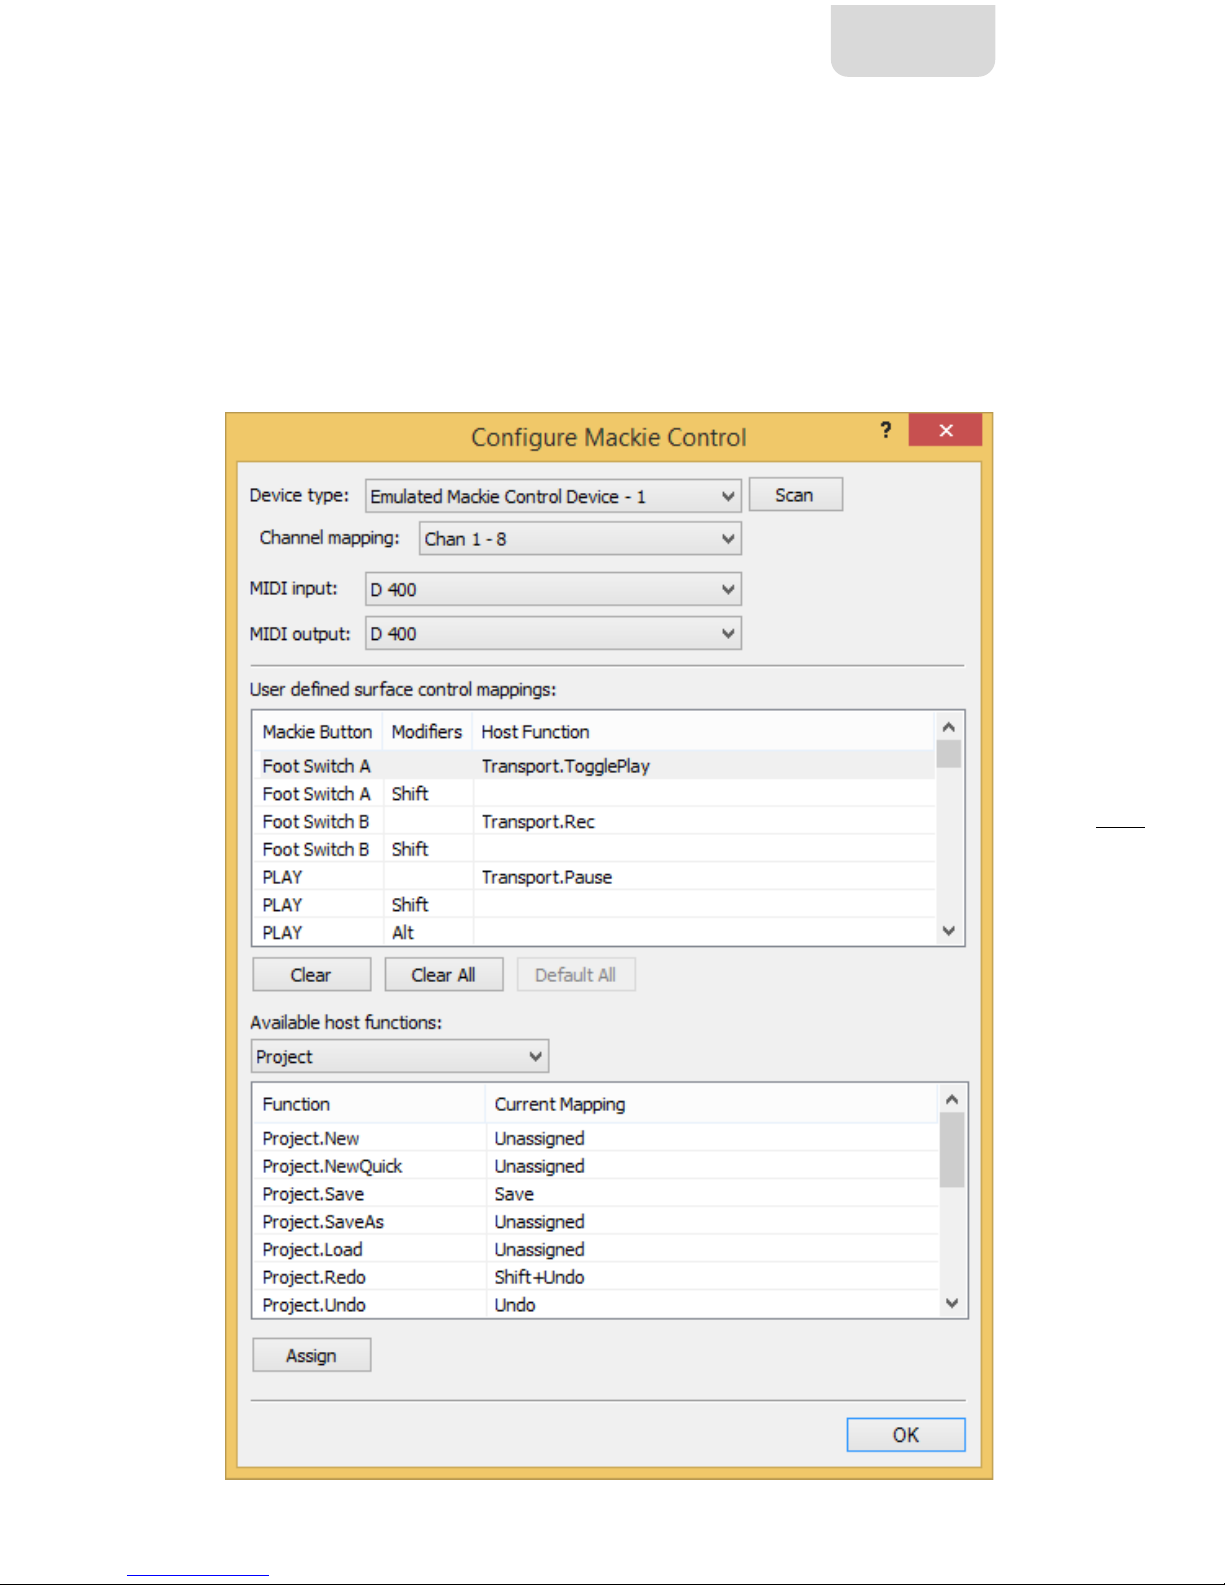Select the Foot Switch B Transport.Rec row
This screenshot has width=1225, height=1585.
594,822
